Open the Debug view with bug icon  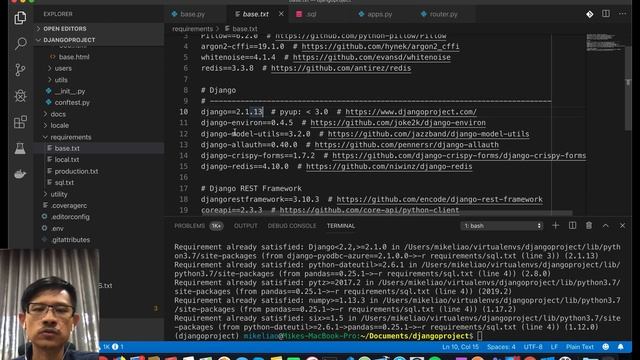[20, 96]
